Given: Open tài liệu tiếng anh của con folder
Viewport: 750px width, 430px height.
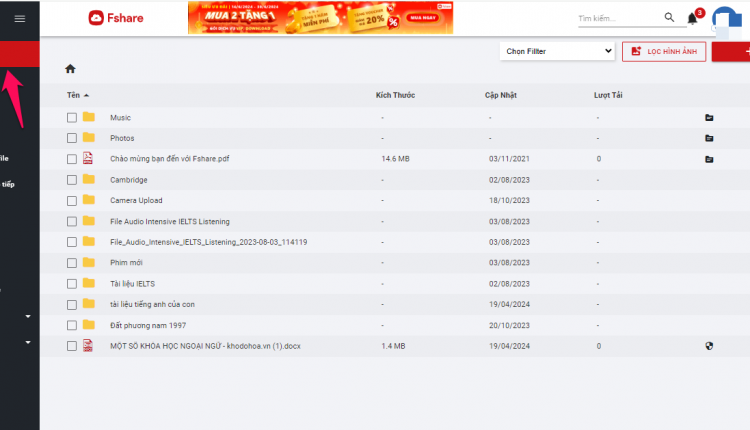Looking at the screenshot, I should (152, 304).
